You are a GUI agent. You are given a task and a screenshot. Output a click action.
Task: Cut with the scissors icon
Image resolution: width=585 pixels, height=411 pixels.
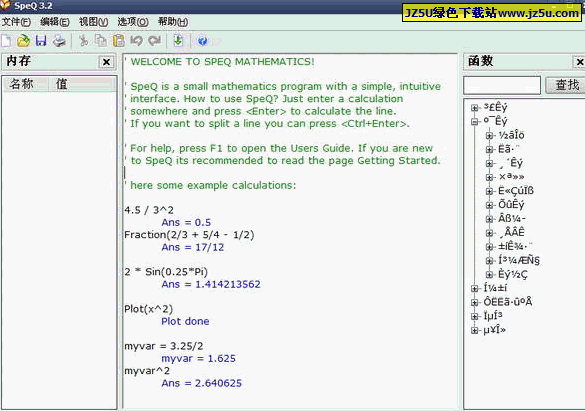84,41
